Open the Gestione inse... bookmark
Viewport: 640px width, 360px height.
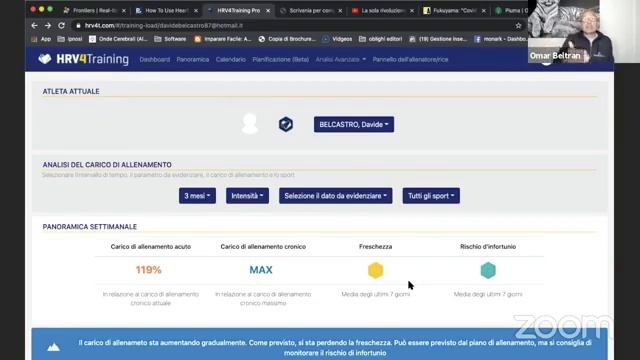[438, 39]
